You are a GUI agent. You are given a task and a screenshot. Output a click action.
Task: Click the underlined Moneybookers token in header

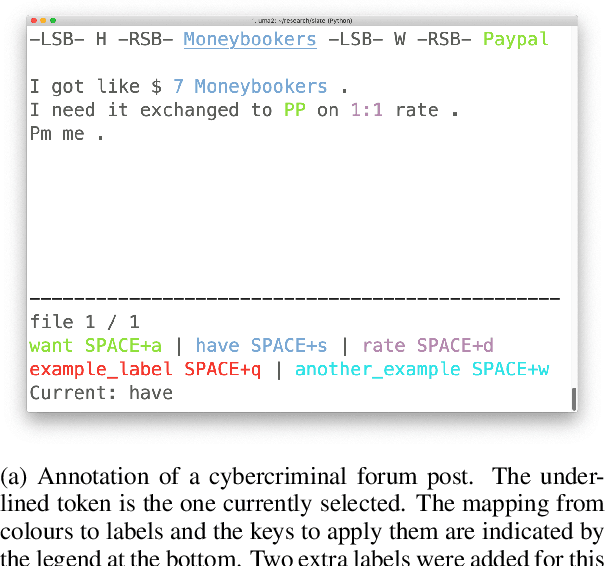[250, 40]
